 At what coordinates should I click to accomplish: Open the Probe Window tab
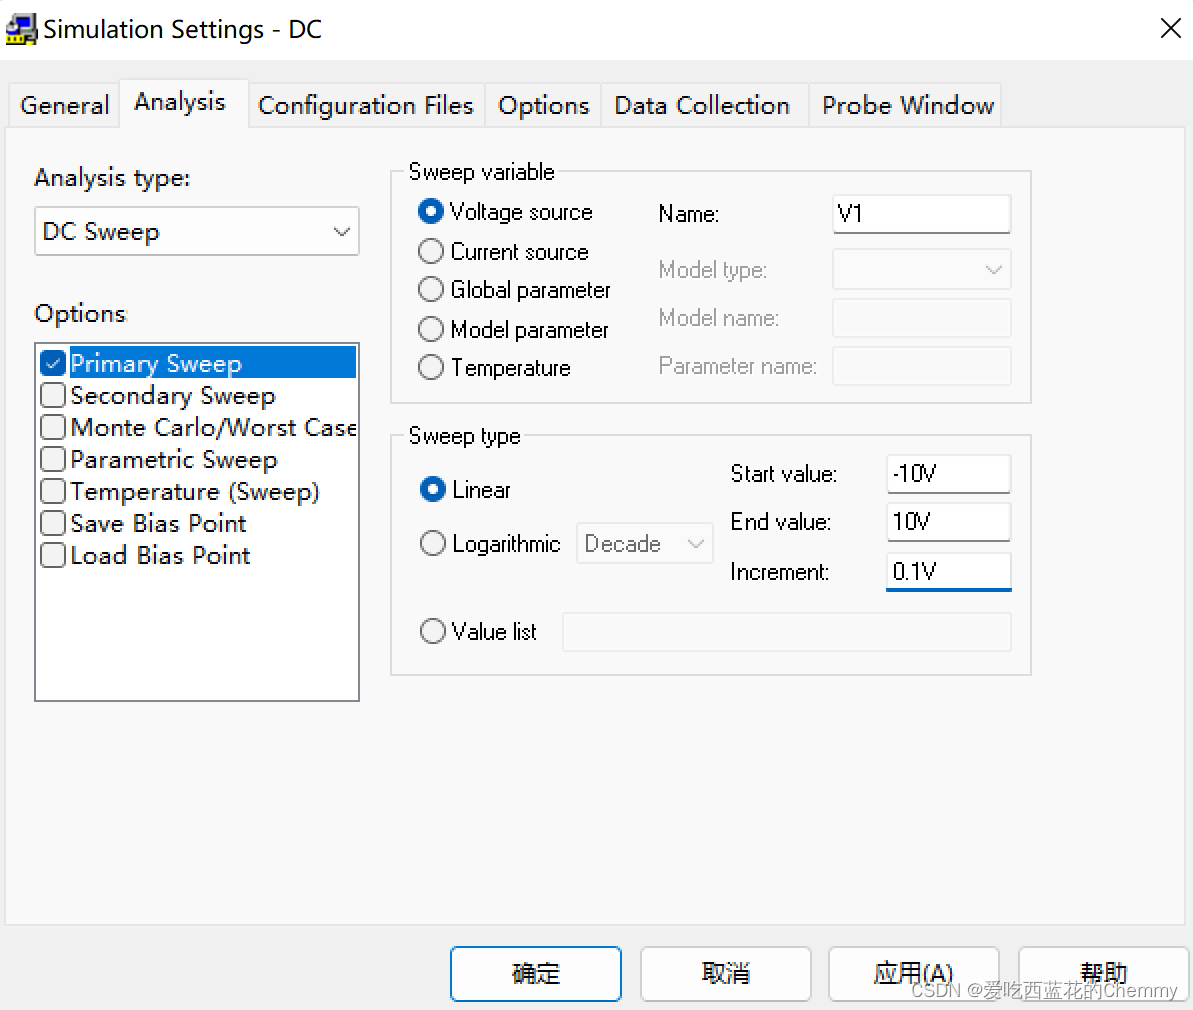coord(907,105)
